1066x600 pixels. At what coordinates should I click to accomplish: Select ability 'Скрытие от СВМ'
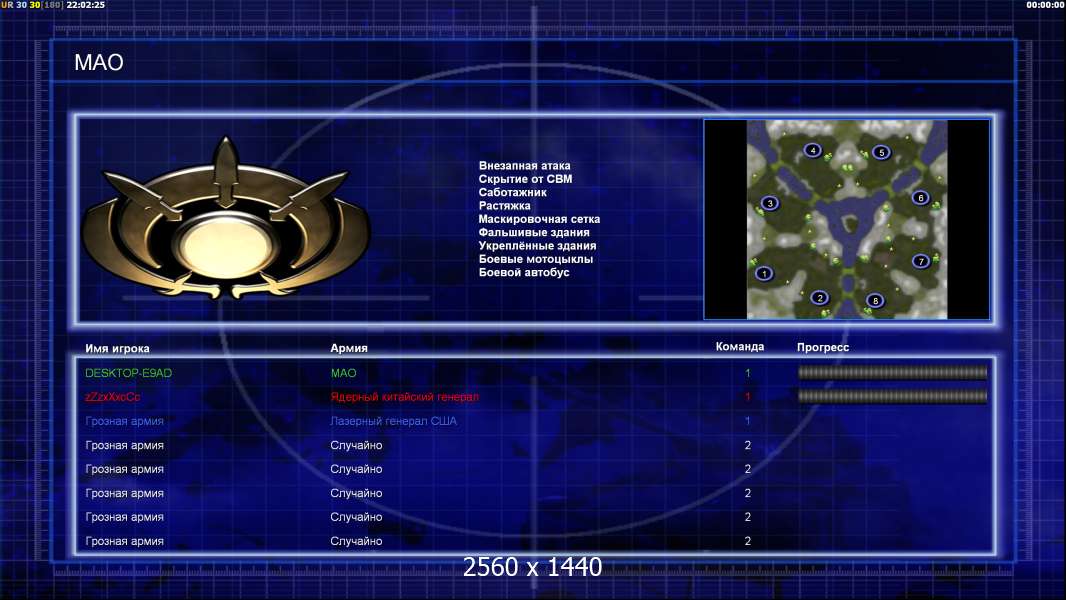(525, 179)
